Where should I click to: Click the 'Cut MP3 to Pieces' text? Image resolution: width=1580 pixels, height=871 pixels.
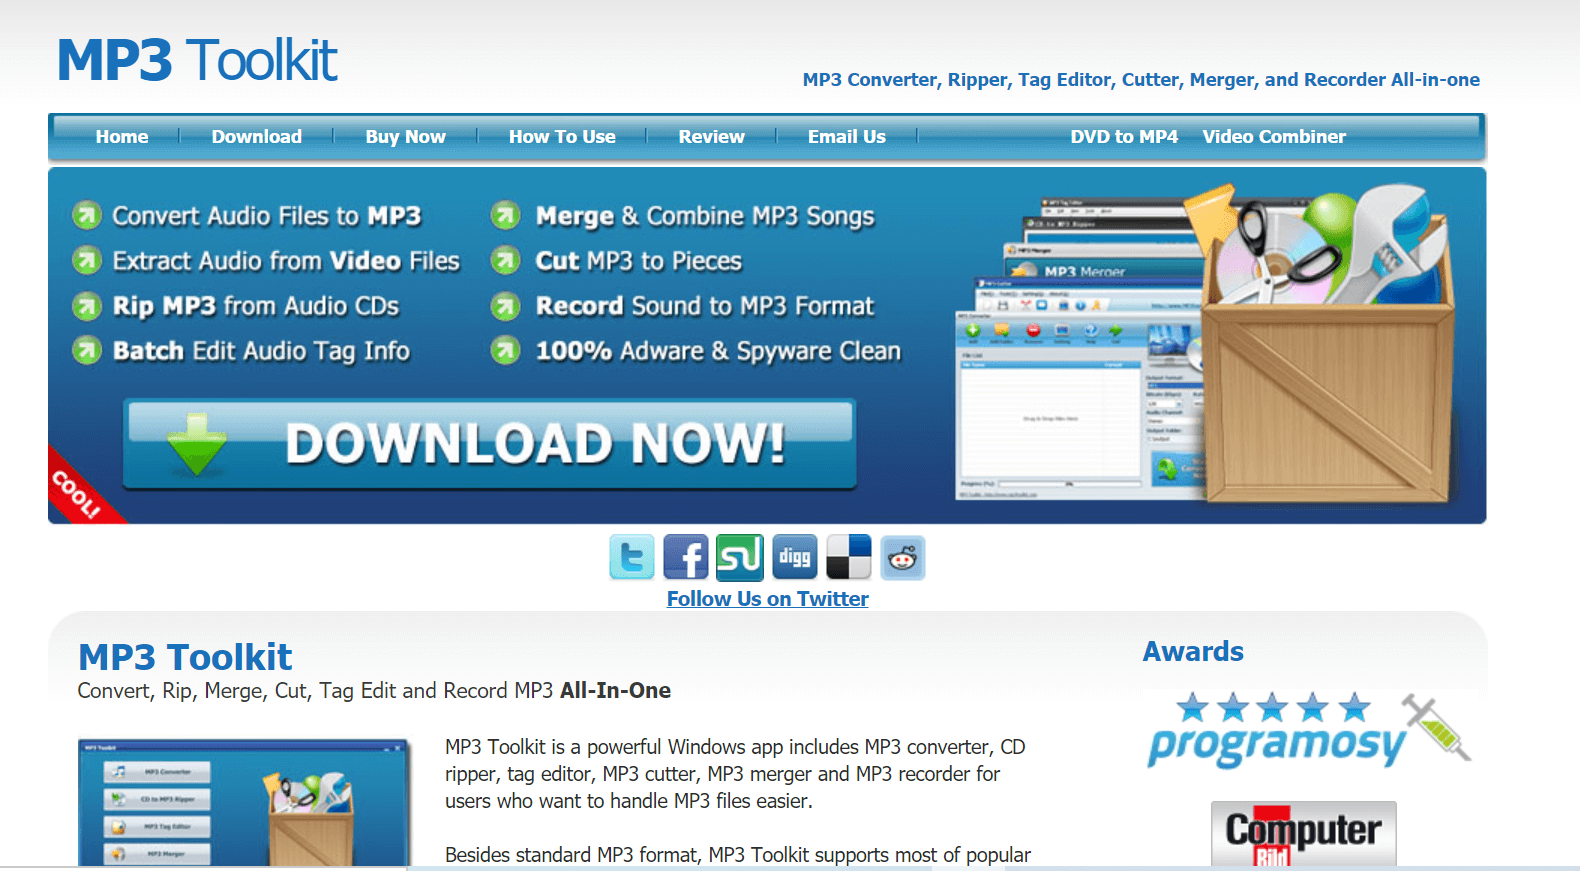[639, 261]
